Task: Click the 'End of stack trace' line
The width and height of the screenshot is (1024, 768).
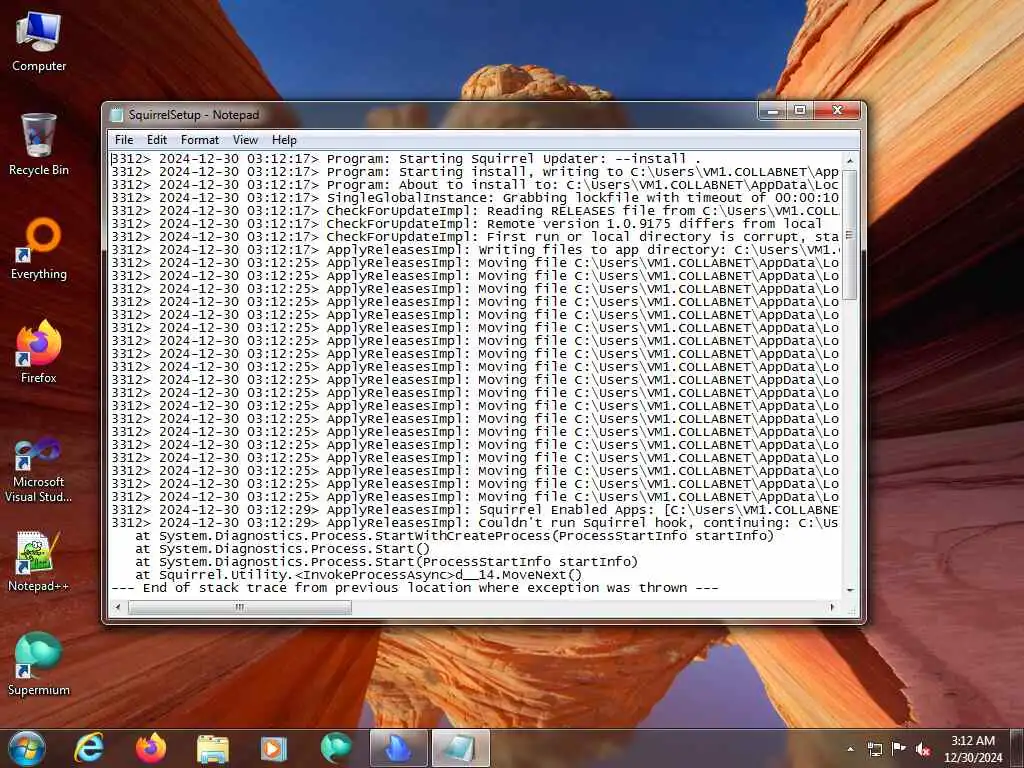Action: click(x=415, y=588)
